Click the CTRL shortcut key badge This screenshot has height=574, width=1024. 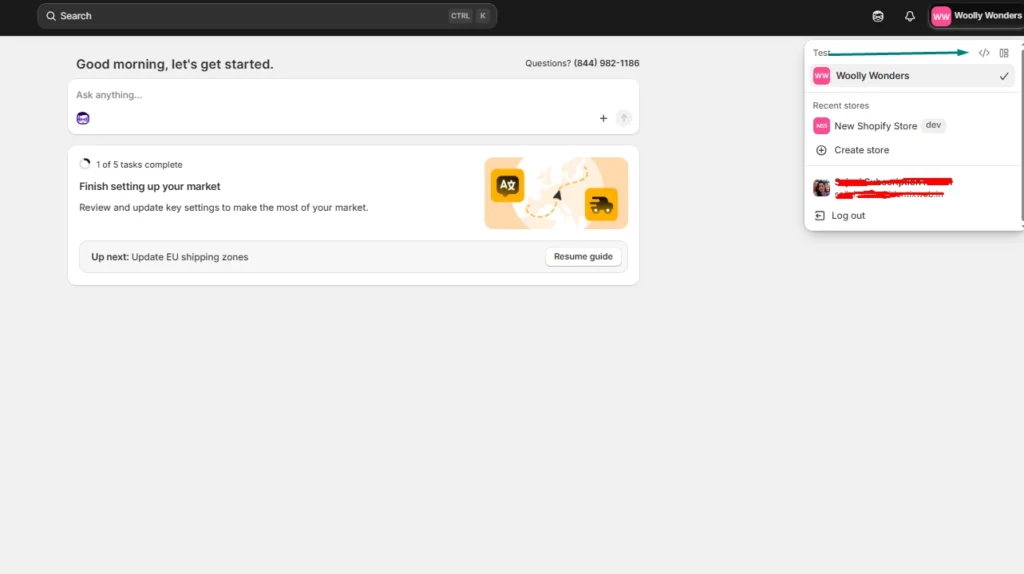click(460, 16)
